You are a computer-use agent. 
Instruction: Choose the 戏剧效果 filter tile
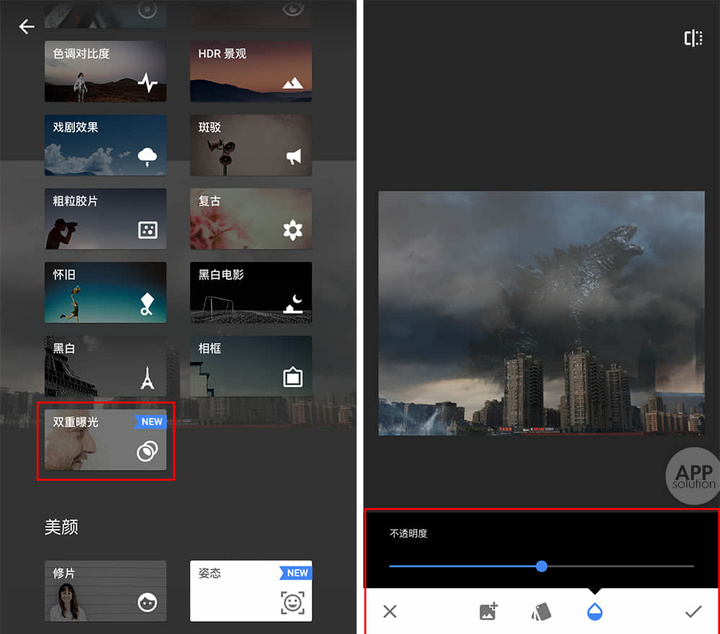(105, 145)
